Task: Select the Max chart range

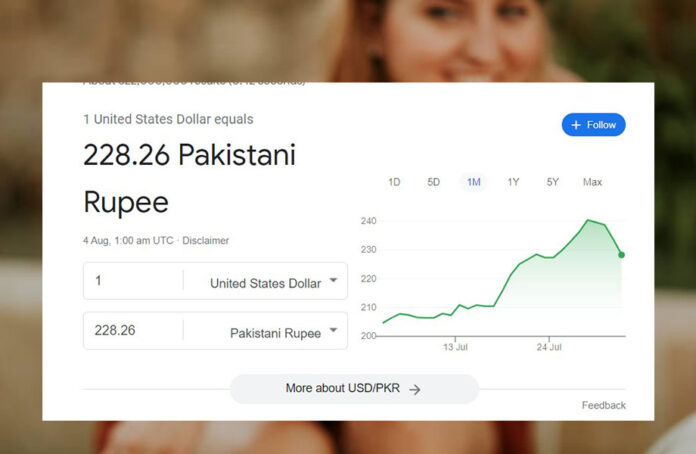Action: point(592,182)
